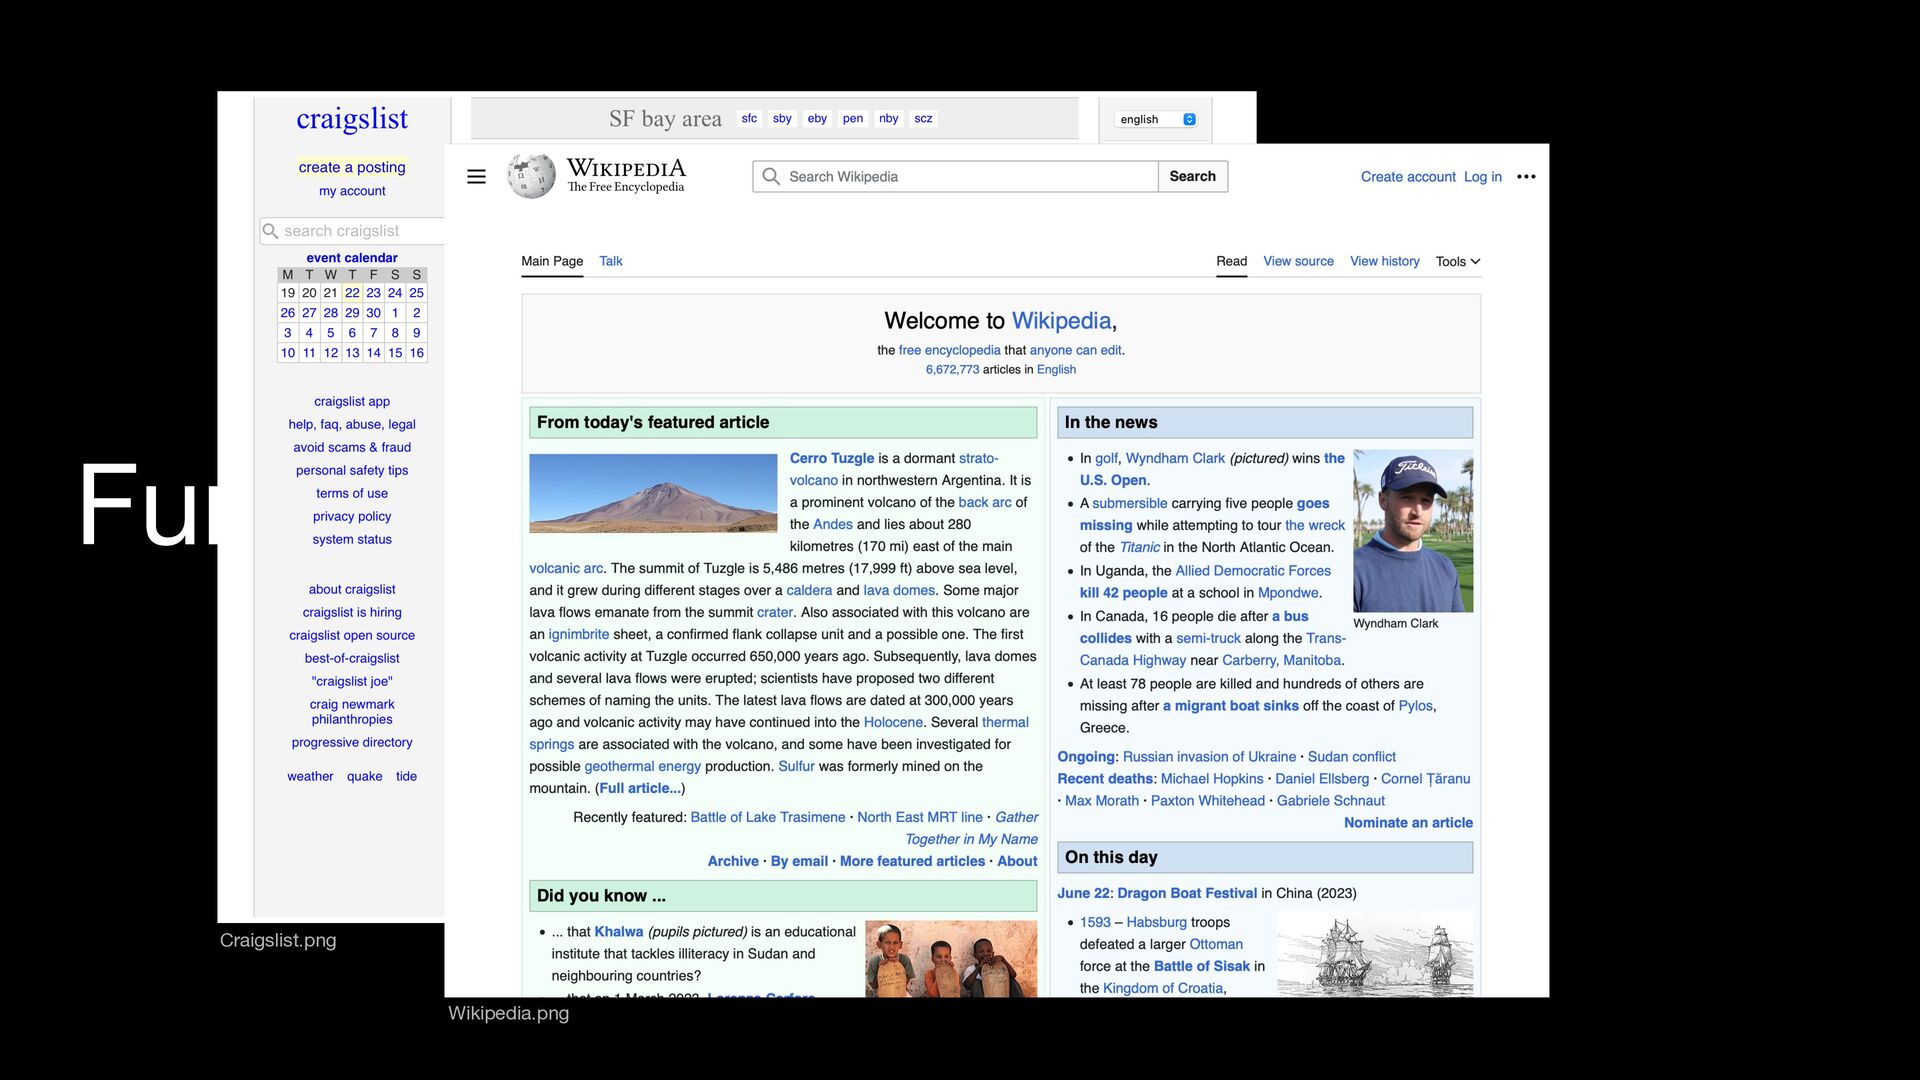Click create a posting on craigslist
This screenshot has width=1920, height=1080.
pos(352,167)
